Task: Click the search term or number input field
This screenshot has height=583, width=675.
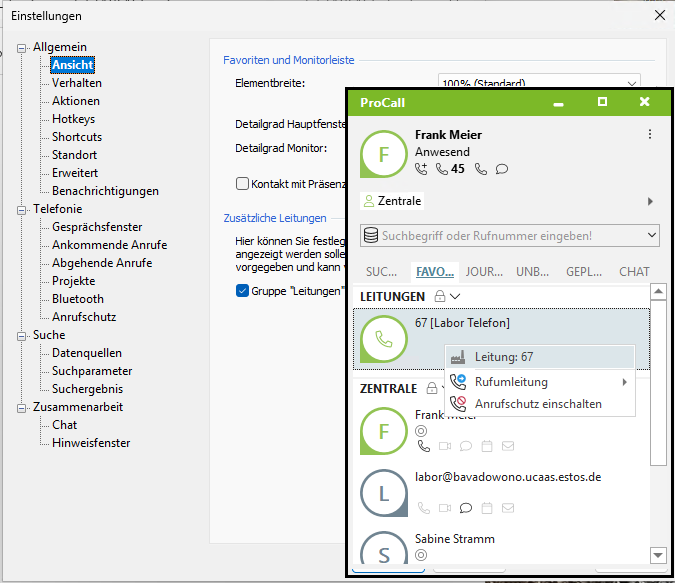Action: (x=500, y=235)
